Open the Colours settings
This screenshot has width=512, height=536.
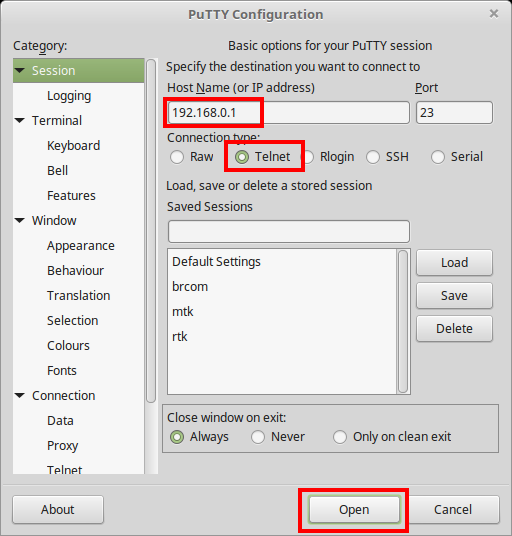68,346
